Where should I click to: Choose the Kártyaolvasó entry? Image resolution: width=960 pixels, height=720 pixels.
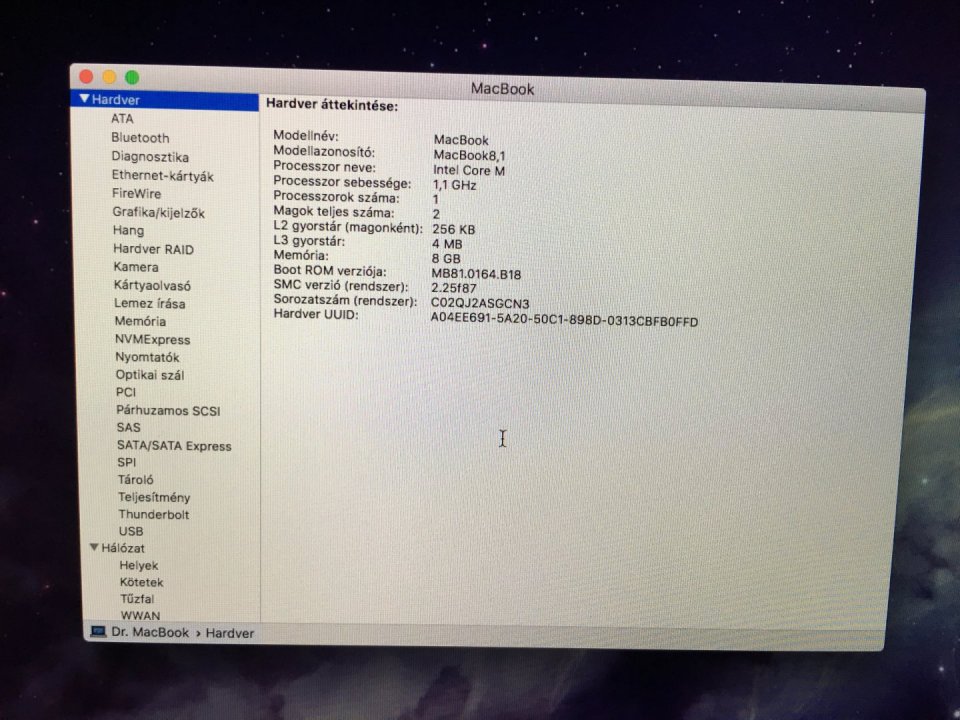pos(152,285)
